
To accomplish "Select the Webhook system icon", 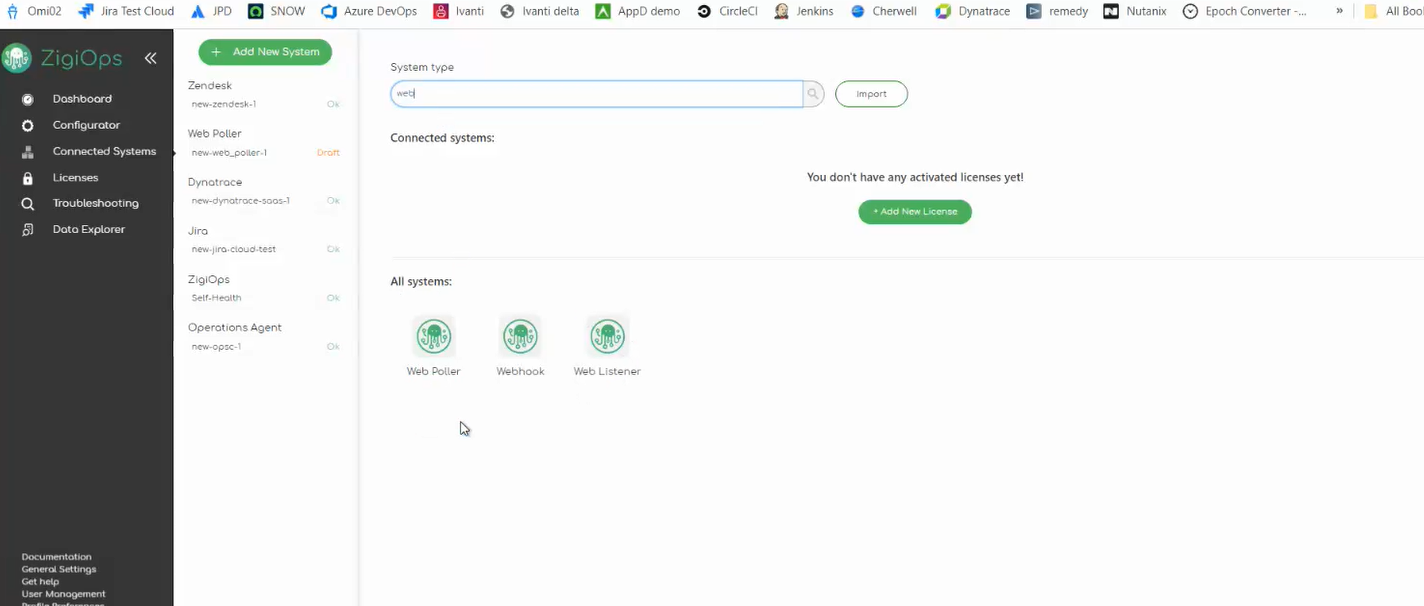I will pos(520,337).
